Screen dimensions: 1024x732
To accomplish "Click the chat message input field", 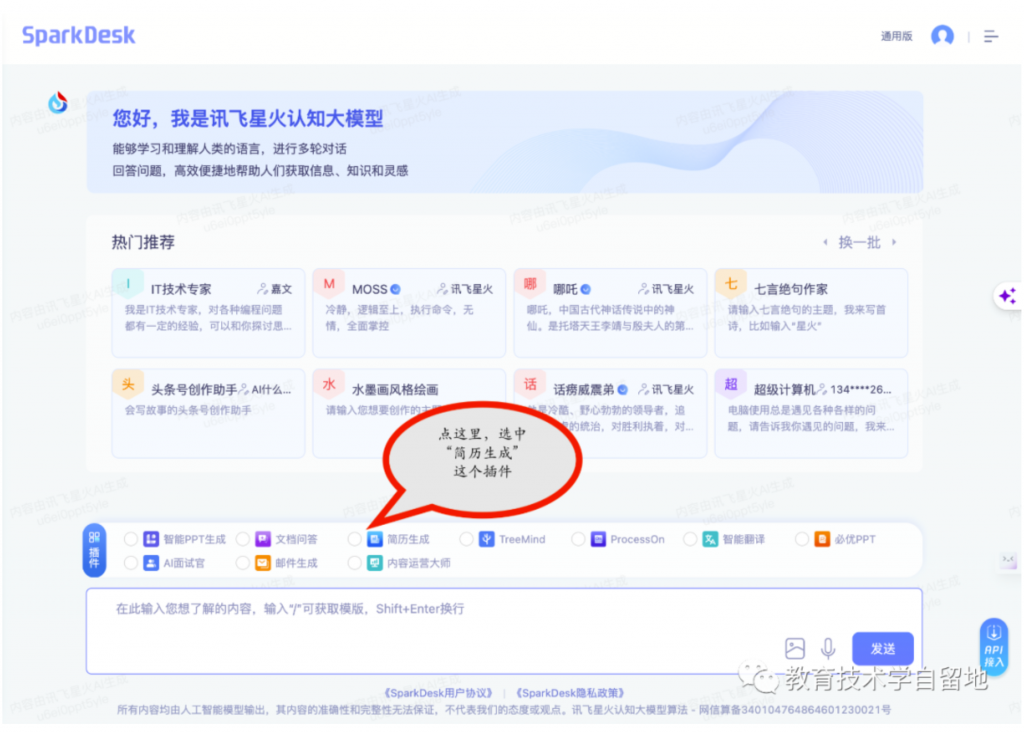I will pos(504,631).
